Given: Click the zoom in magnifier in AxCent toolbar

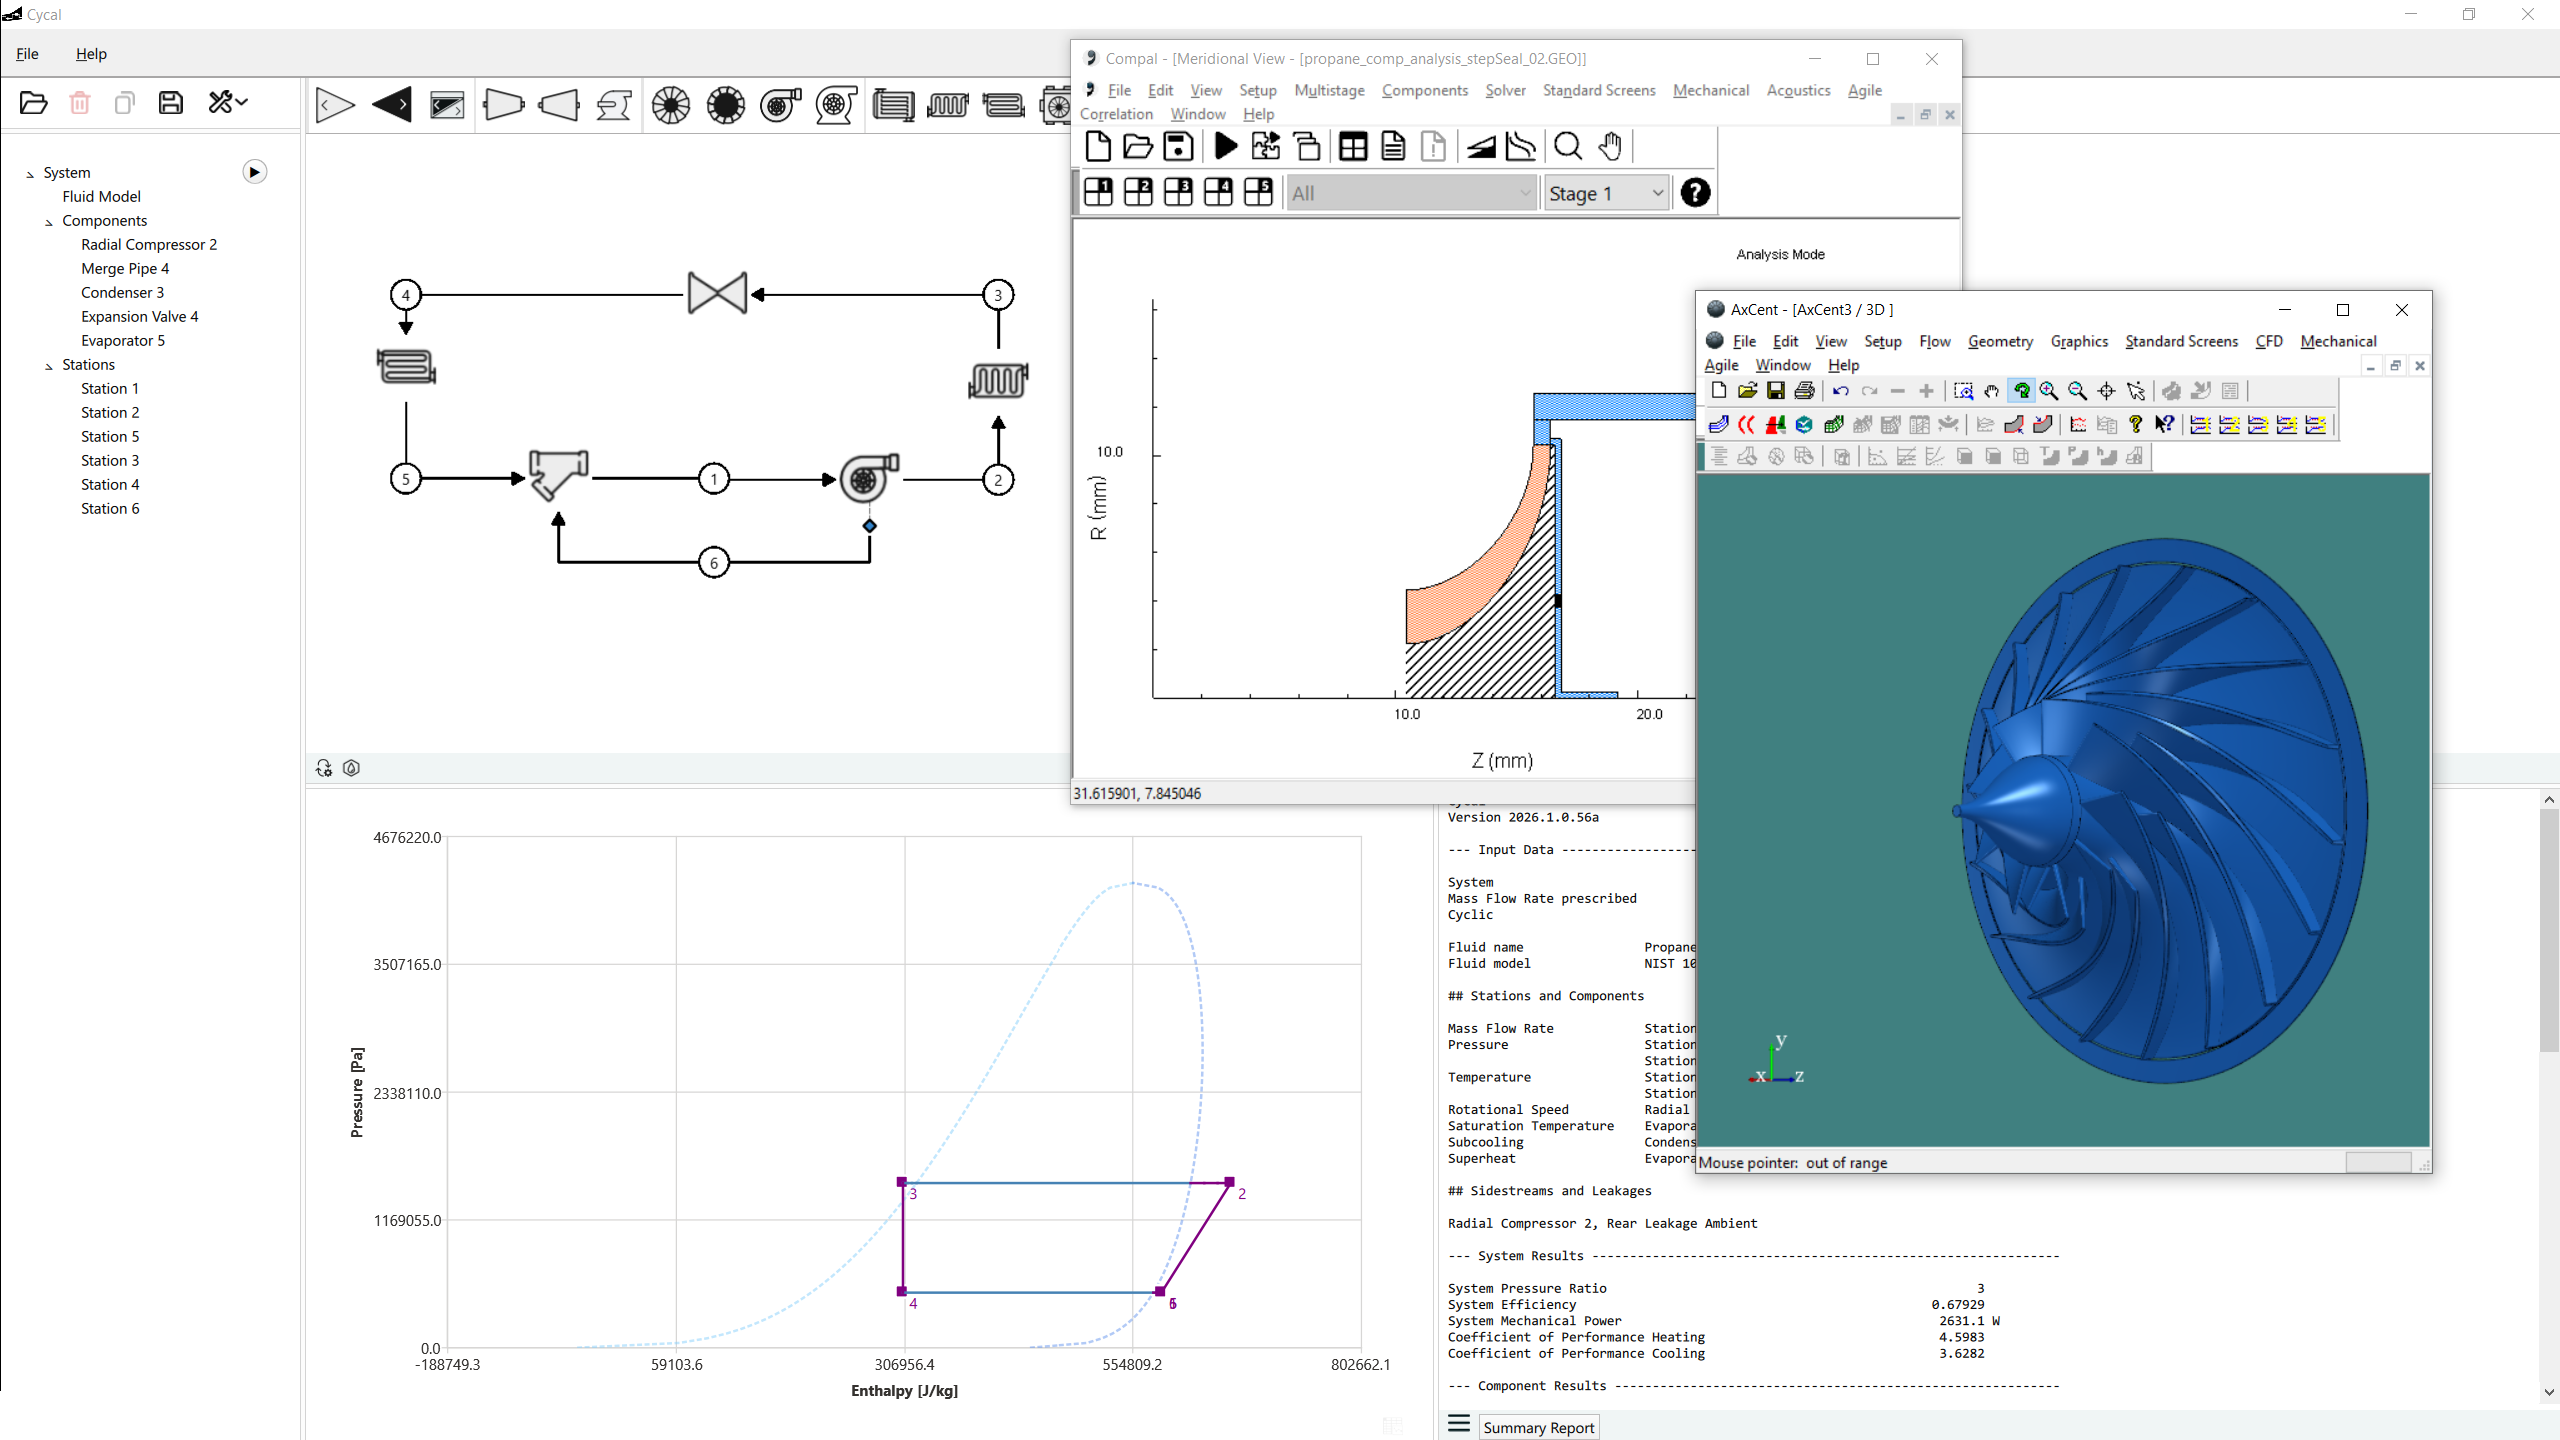Looking at the screenshot, I should (2049, 391).
